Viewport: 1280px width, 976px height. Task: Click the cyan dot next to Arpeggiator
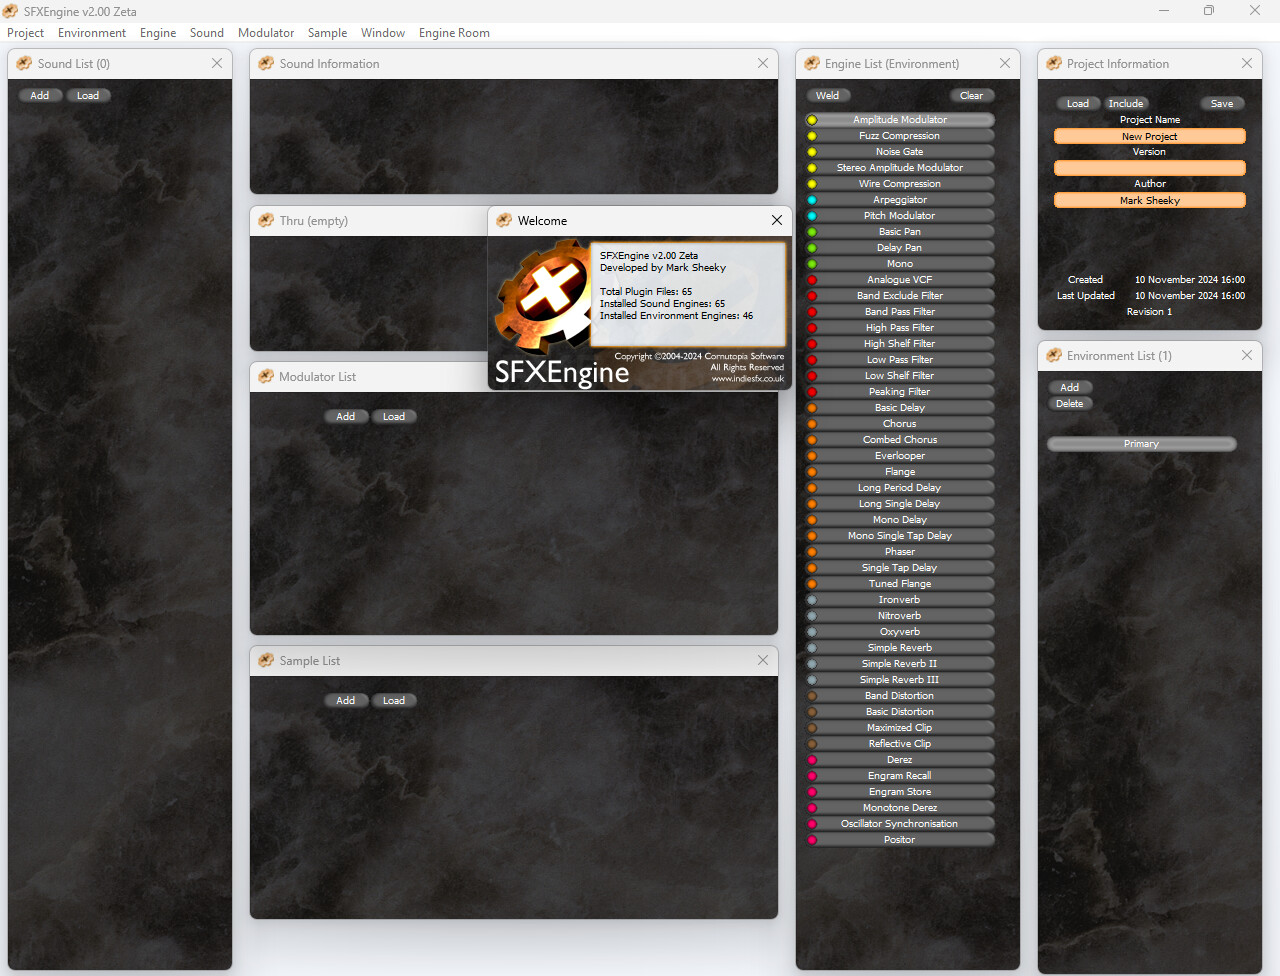click(812, 200)
